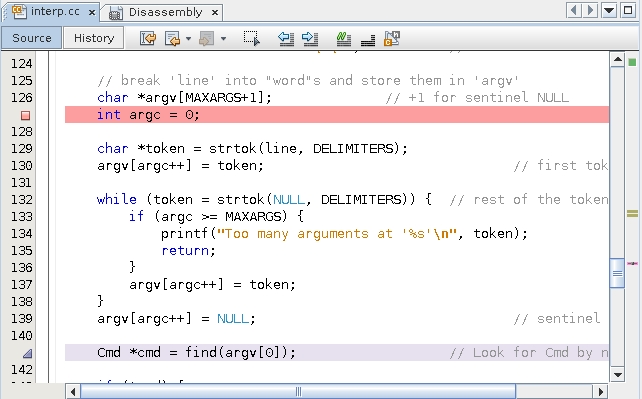
Task: Click the 'return;' statement on line 135
Action: pos(188,250)
